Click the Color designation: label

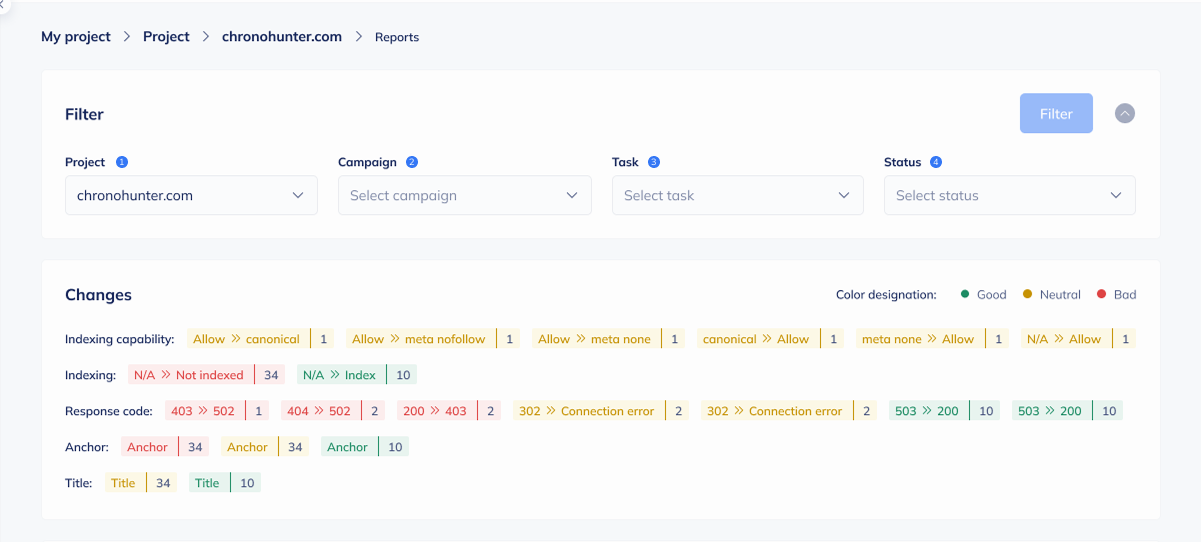tap(886, 295)
